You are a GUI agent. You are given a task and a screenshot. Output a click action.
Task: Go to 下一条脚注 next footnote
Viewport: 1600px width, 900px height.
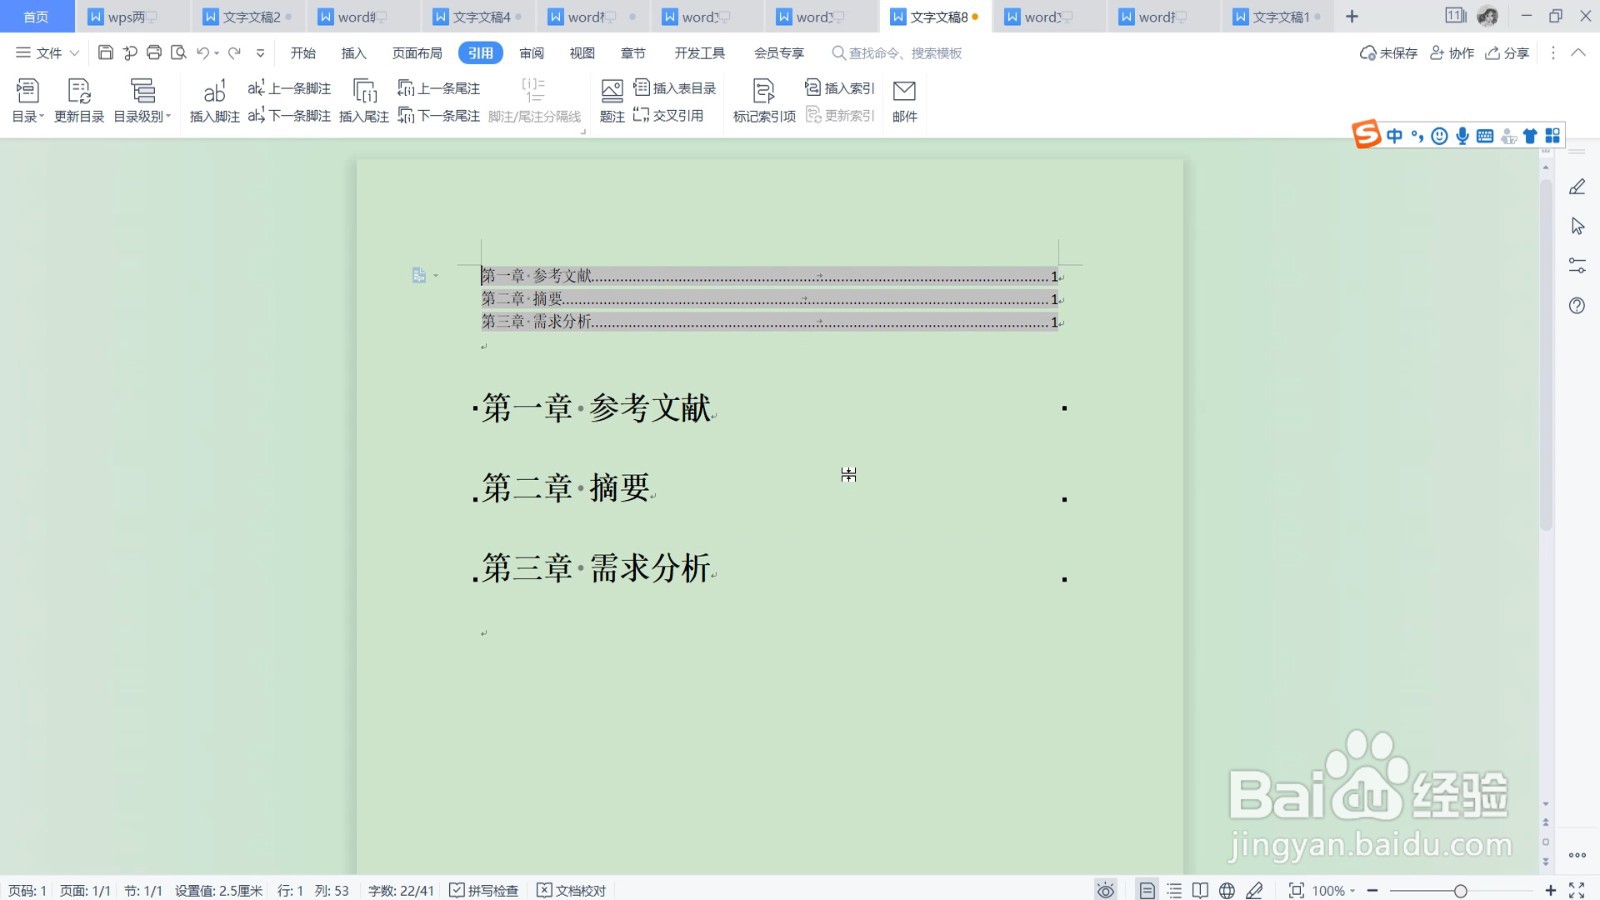(289, 116)
